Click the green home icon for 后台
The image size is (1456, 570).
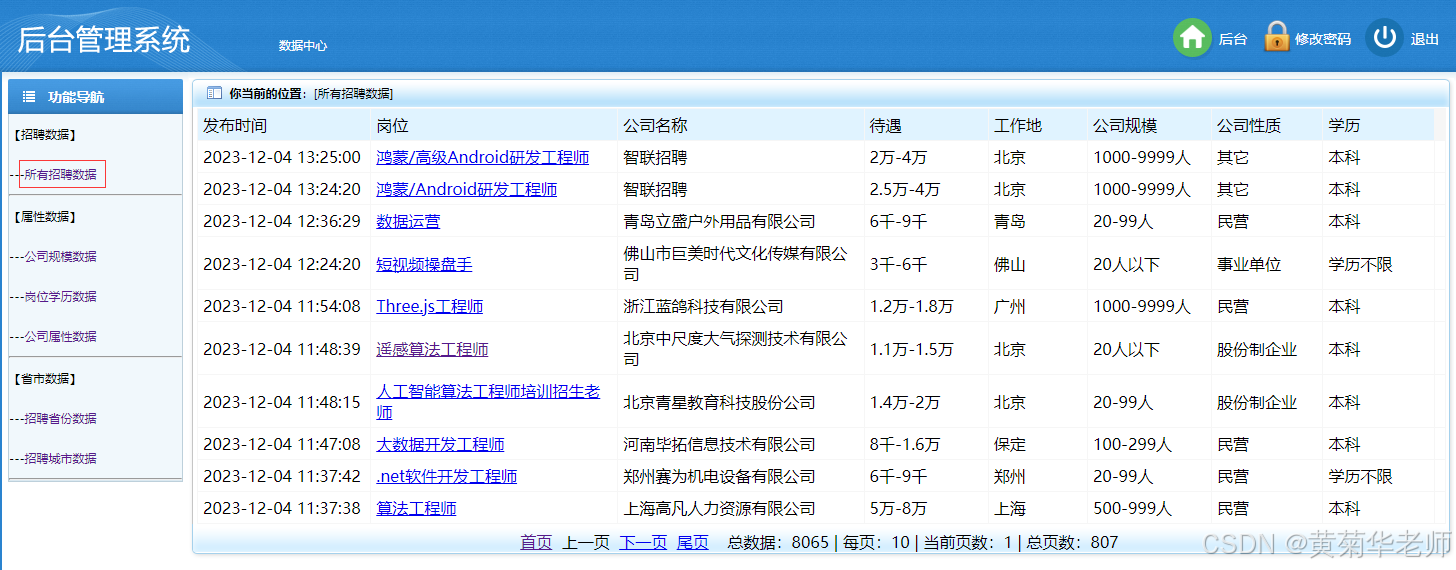tap(1192, 38)
